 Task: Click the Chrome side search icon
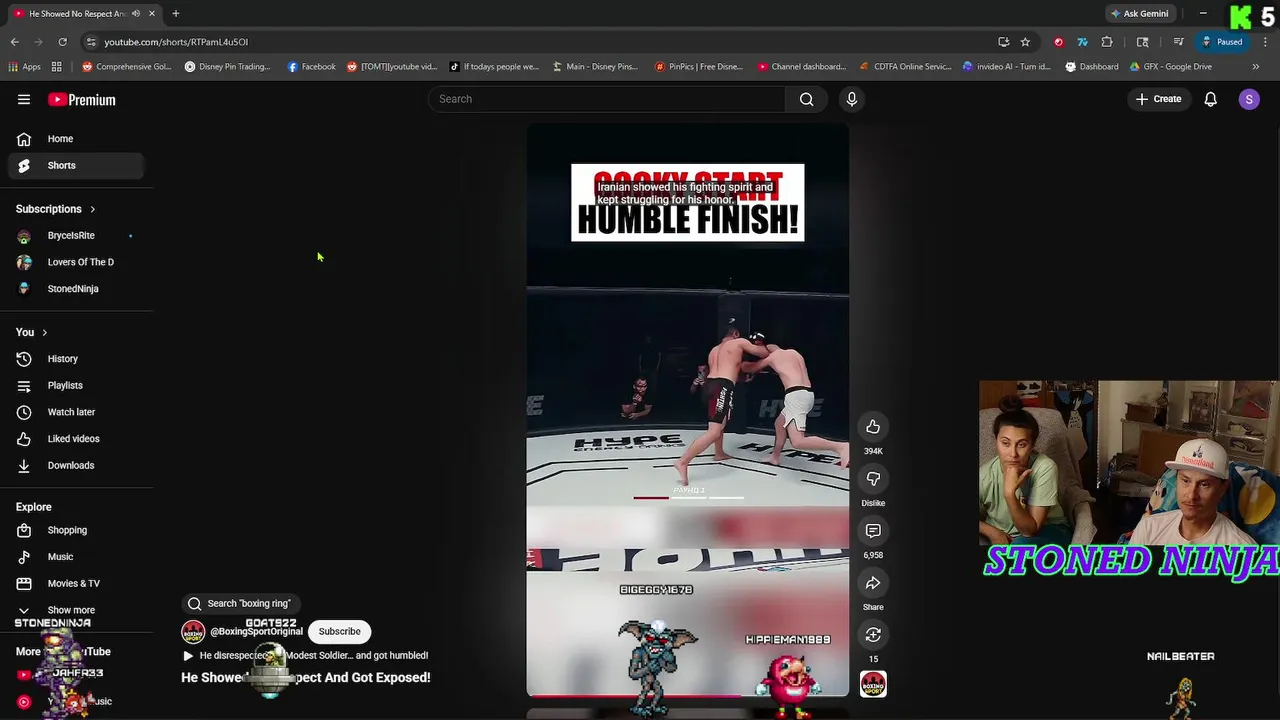[x=1143, y=42]
